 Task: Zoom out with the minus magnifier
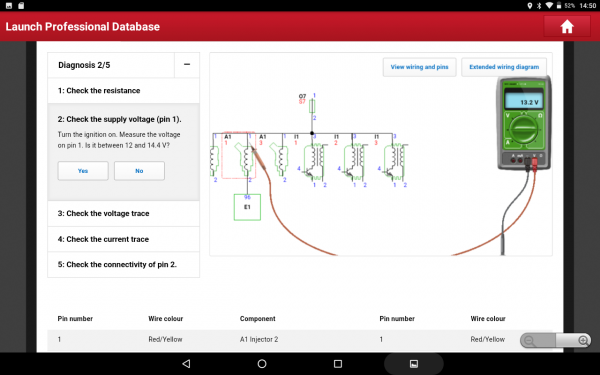(x=529, y=340)
